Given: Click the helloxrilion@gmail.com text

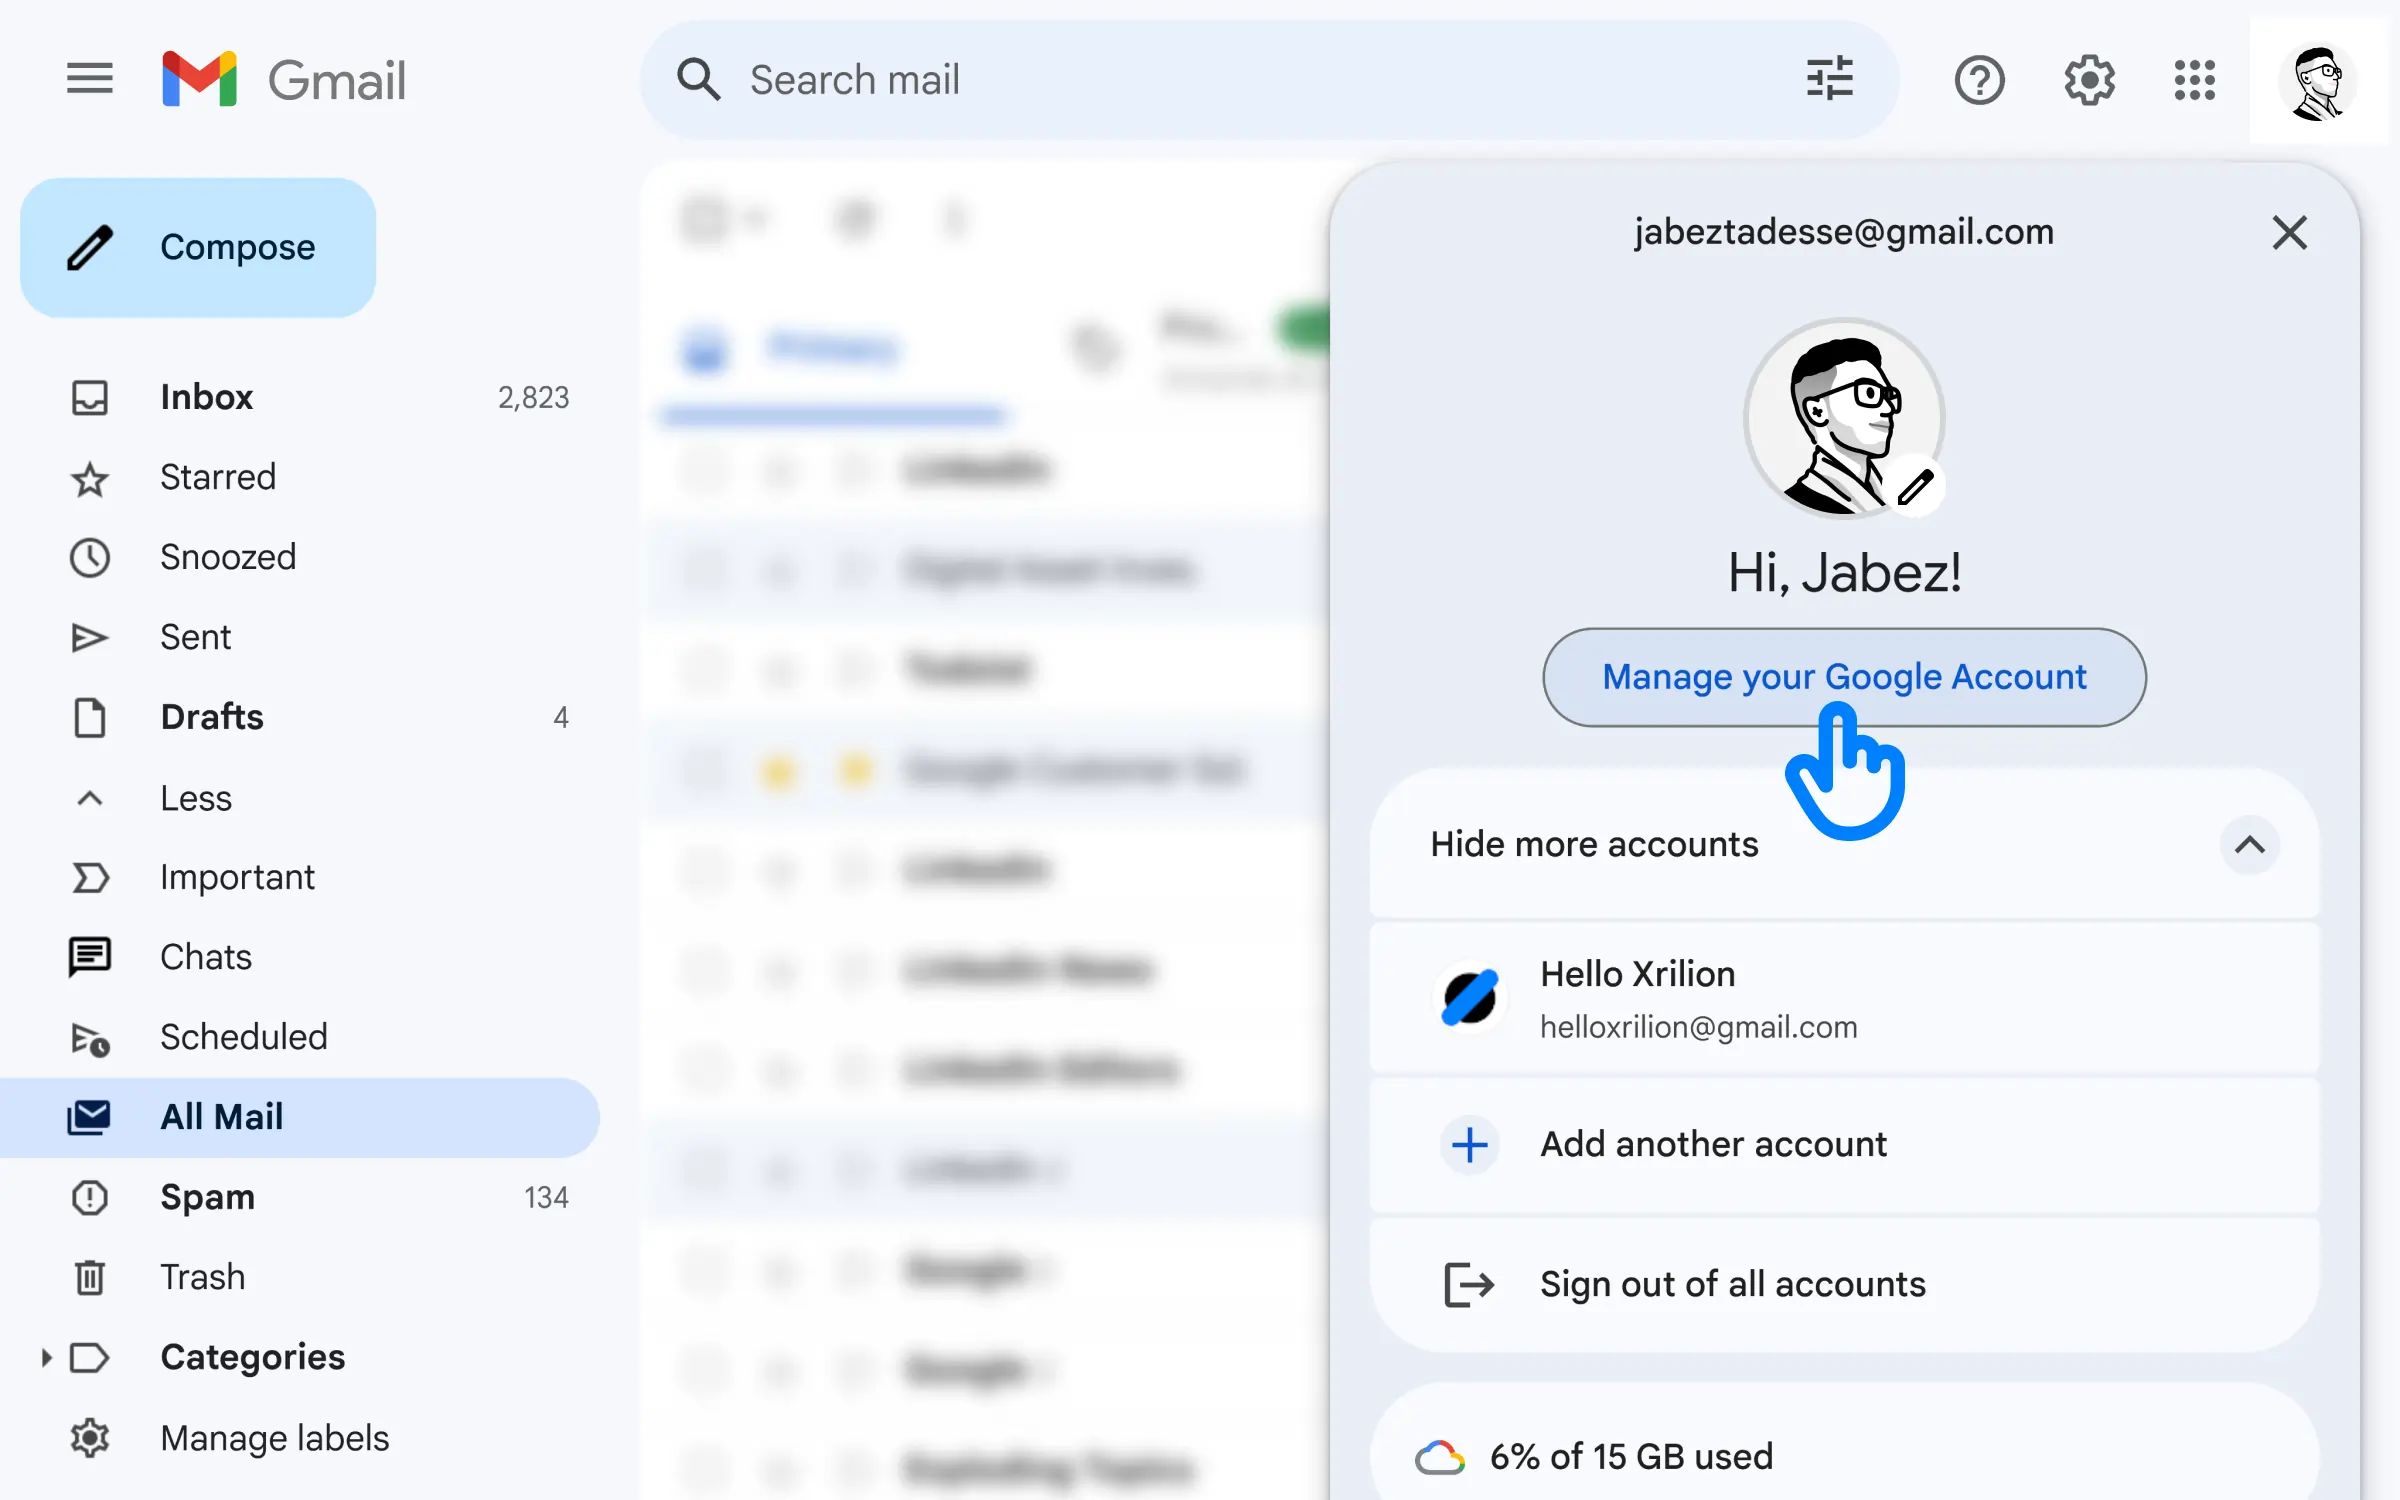Looking at the screenshot, I should (x=1698, y=1027).
